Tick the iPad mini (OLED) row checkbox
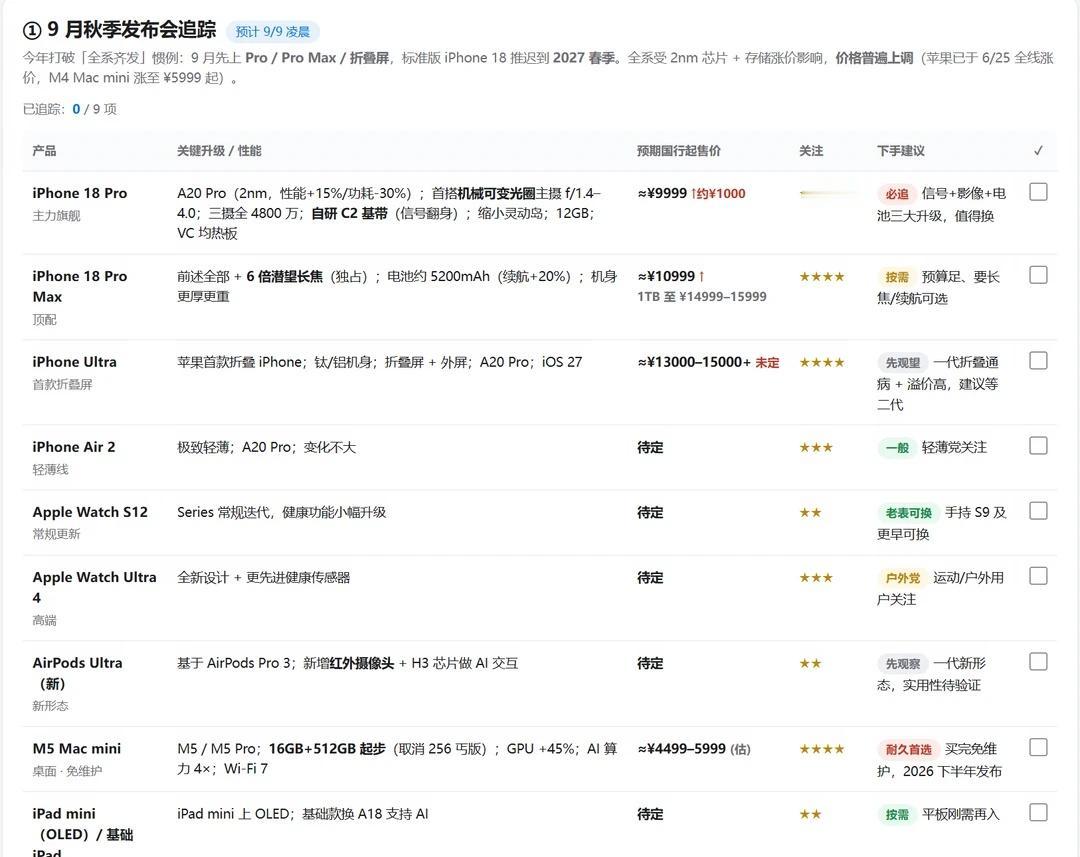 (1038, 812)
